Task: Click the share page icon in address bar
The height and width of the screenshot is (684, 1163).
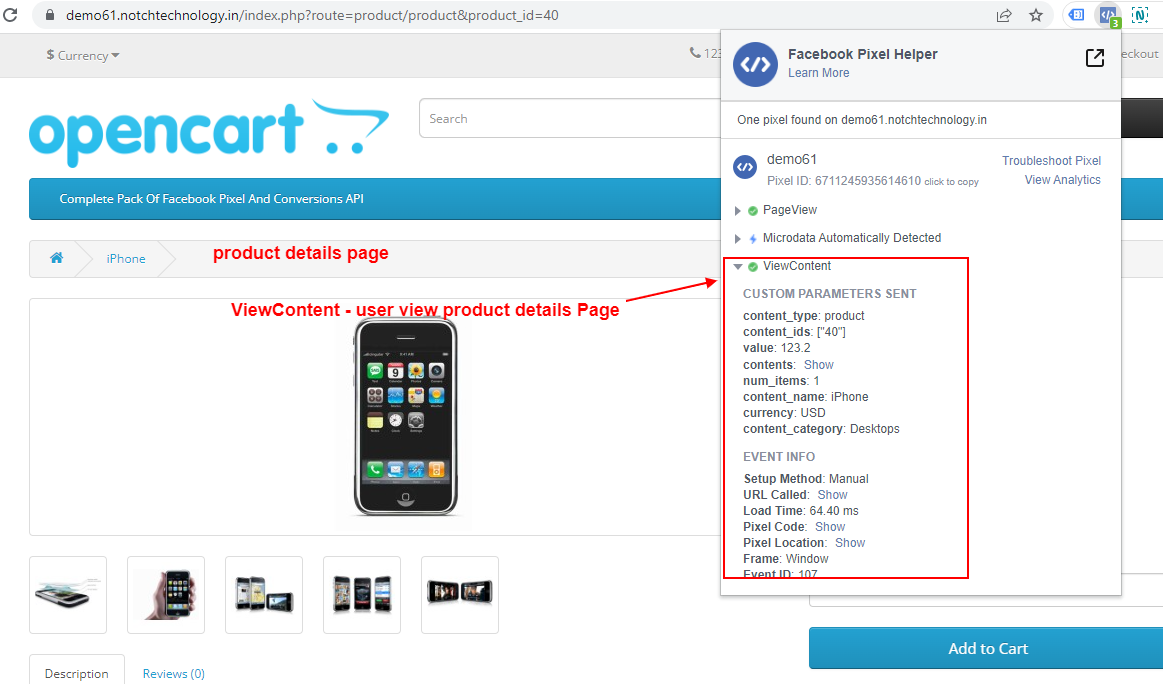Action: 1004,15
